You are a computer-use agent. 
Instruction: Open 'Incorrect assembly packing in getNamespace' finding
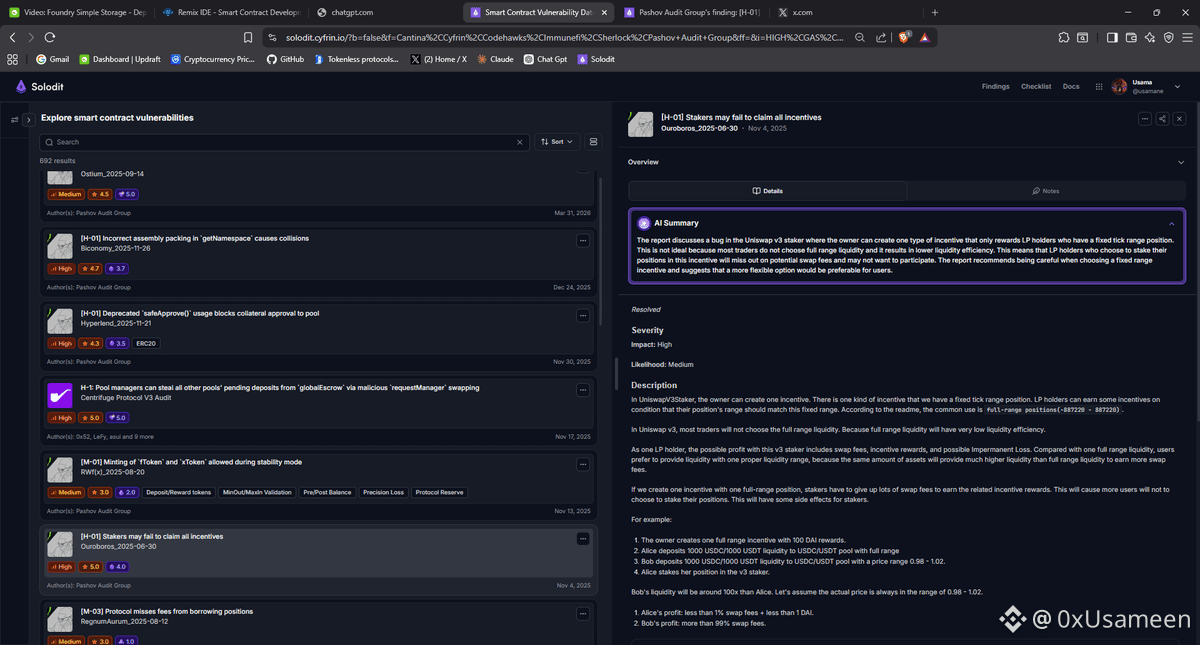point(195,238)
